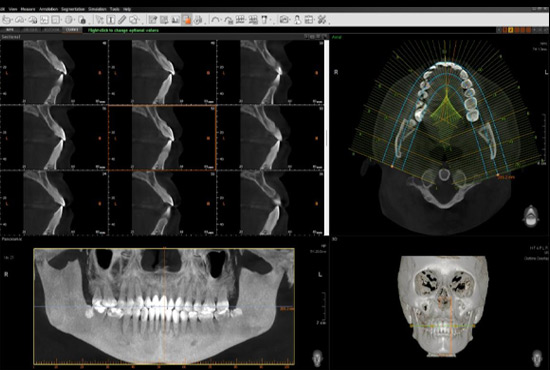This screenshot has height=370, width=550.
Task: Select the bottom-middle cross-section slice
Action: (162, 203)
